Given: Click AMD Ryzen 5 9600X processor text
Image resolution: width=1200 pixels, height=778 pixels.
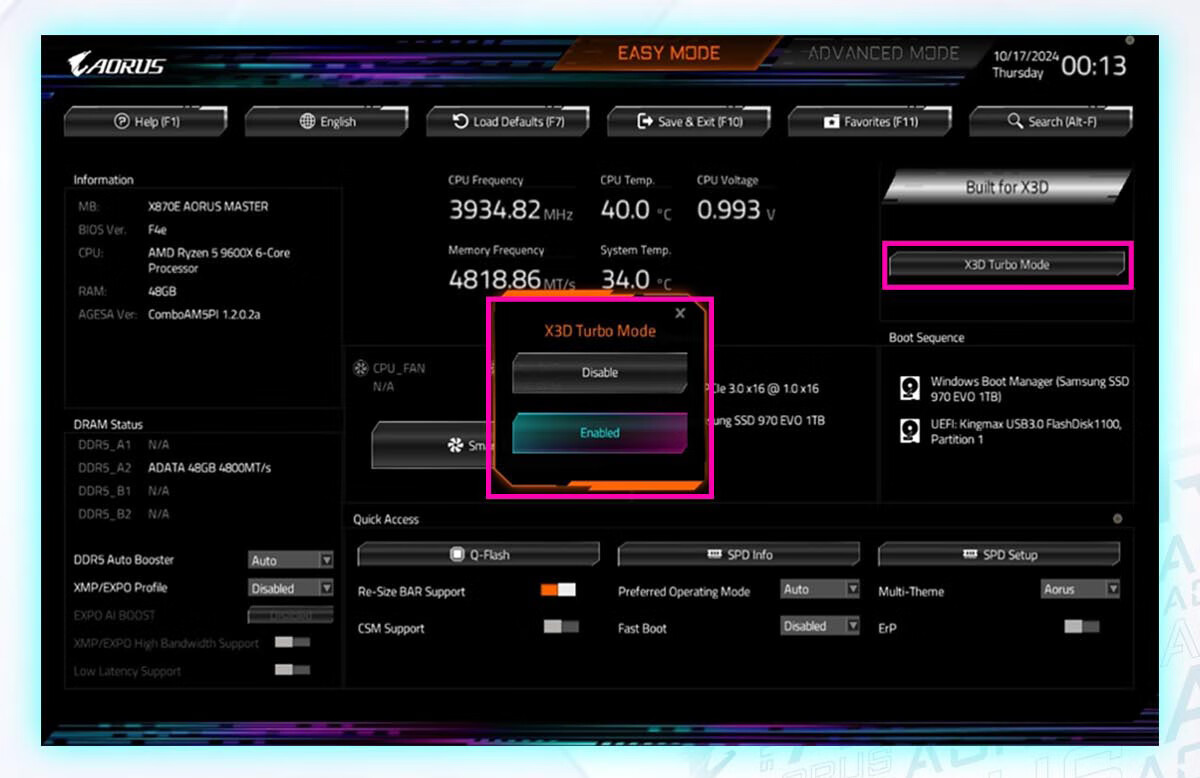Looking at the screenshot, I should pyautogui.click(x=219, y=260).
